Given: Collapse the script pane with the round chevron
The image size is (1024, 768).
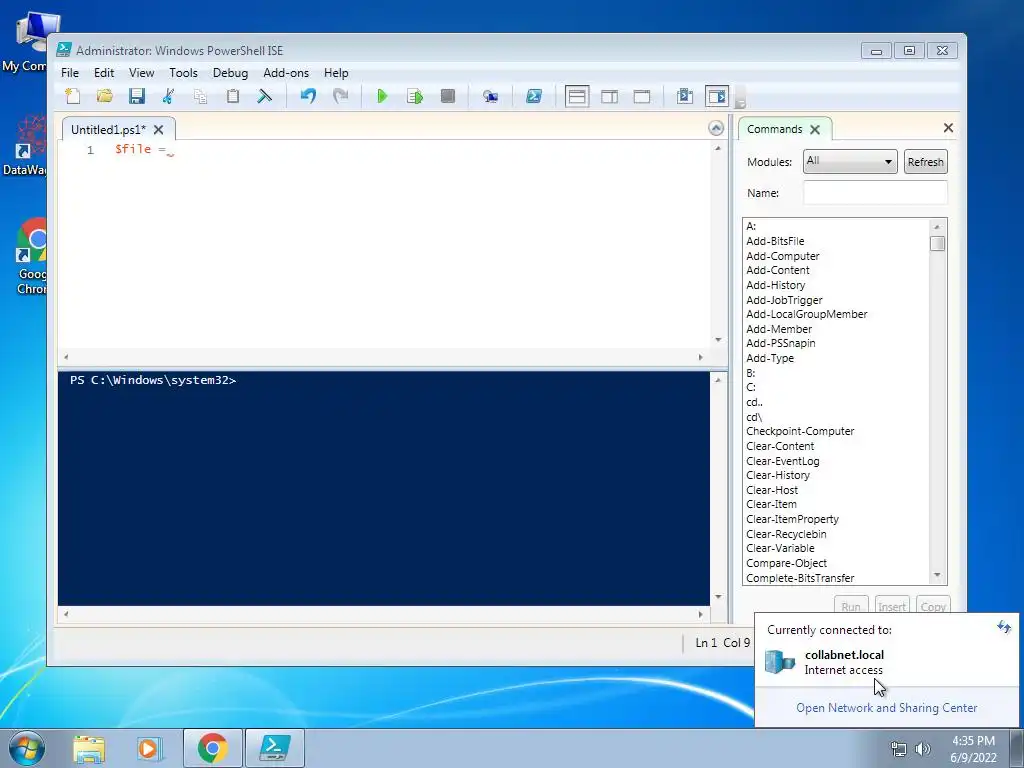Looking at the screenshot, I should (716, 128).
